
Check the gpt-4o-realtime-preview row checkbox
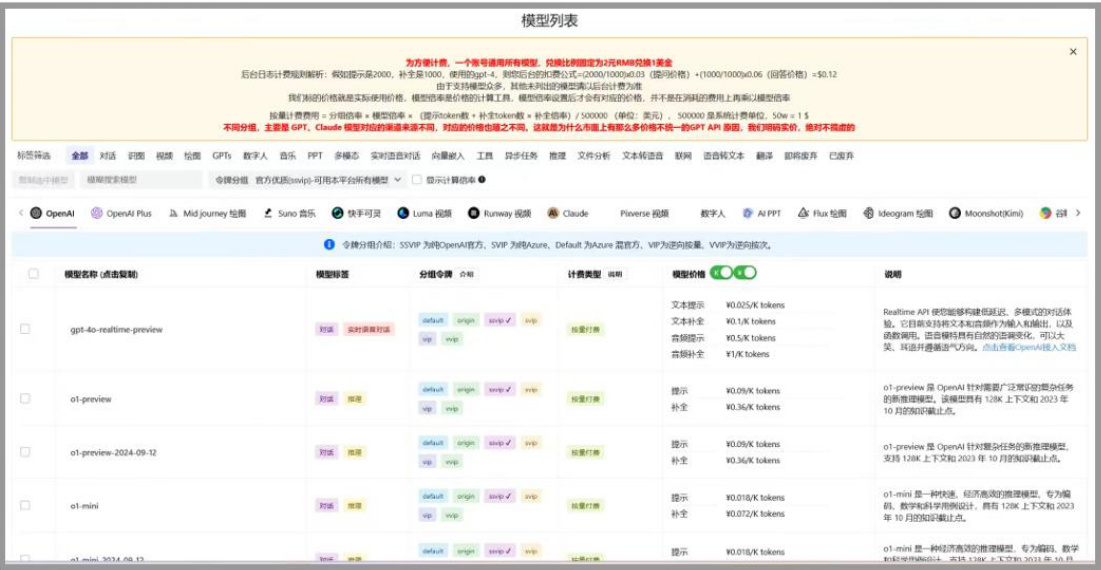pyautogui.click(x=25, y=329)
